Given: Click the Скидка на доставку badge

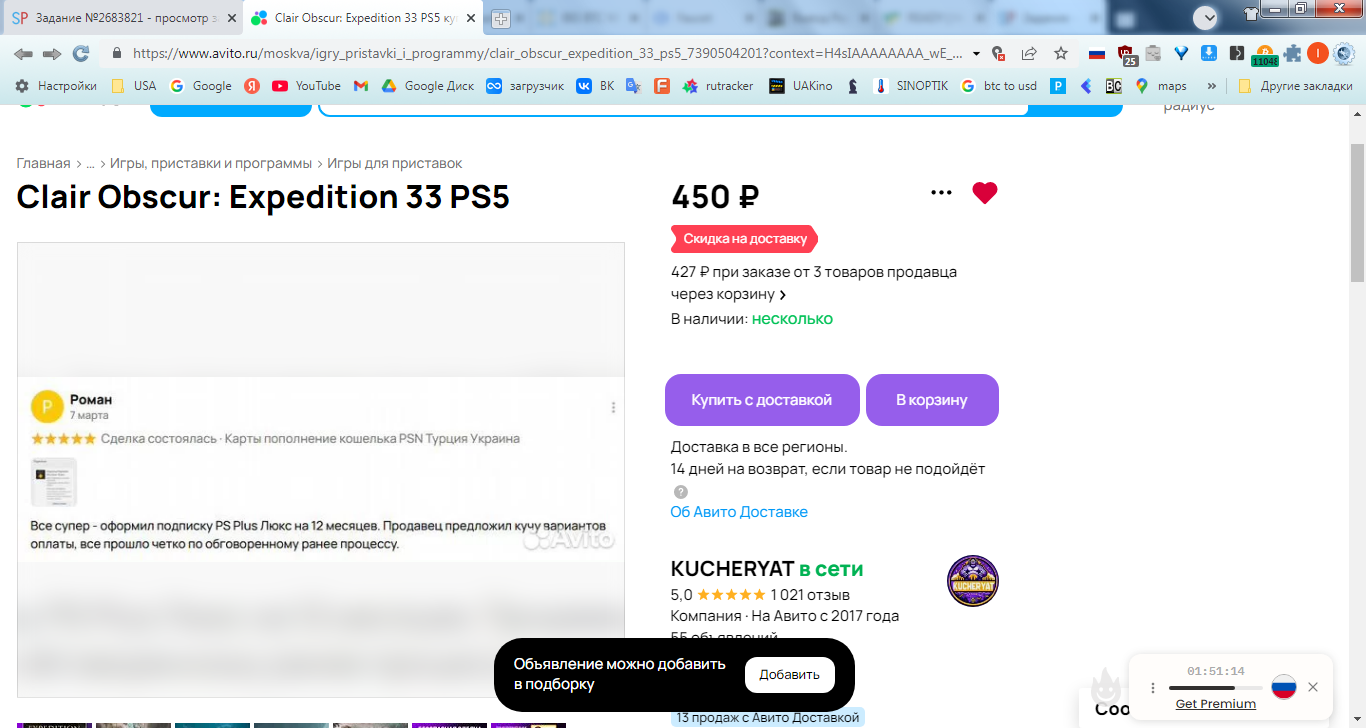Looking at the screenshot, I should click(745, 239).
